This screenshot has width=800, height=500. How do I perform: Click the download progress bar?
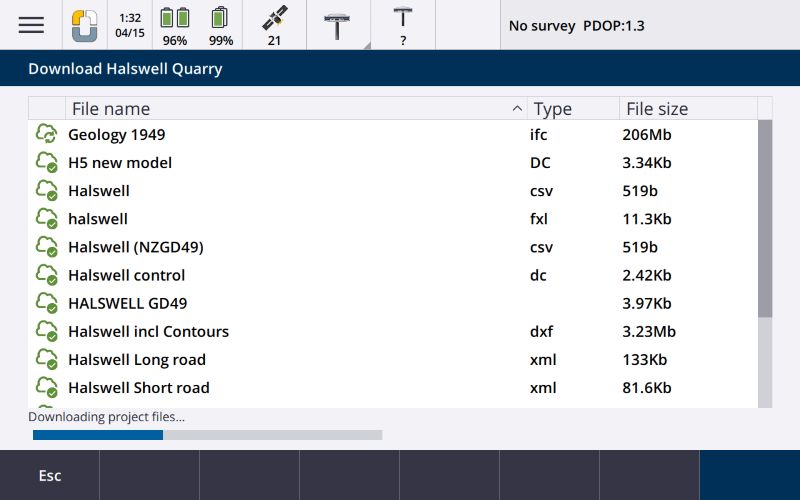point(207,435)
